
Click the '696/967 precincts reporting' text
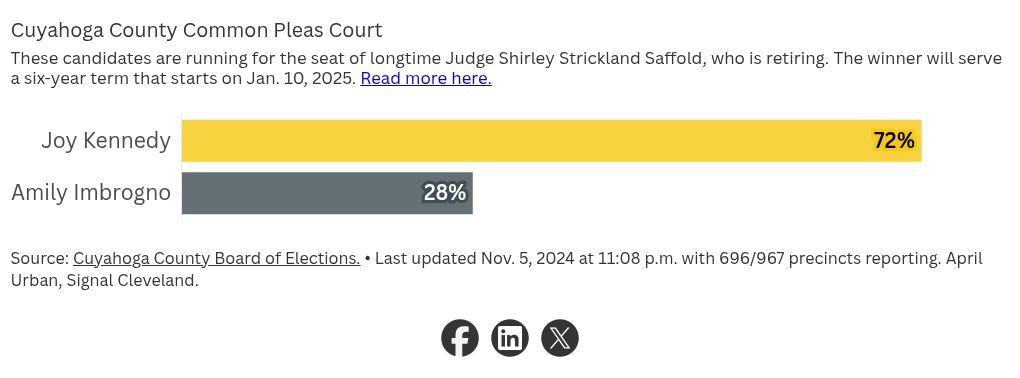pos(829,259)
